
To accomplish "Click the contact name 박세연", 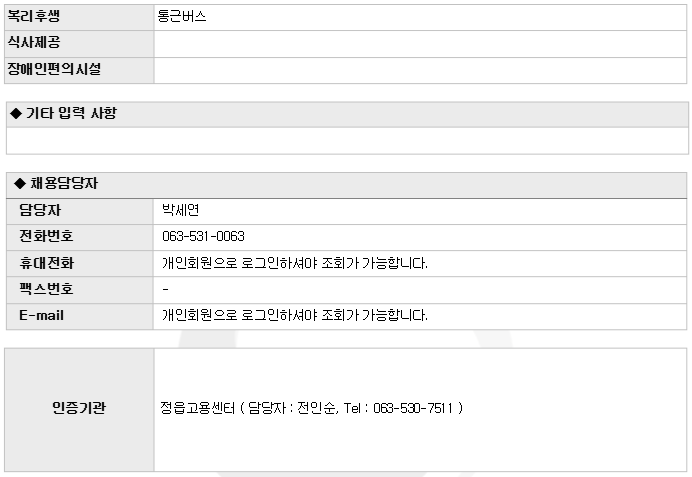I will pos(181,210).
